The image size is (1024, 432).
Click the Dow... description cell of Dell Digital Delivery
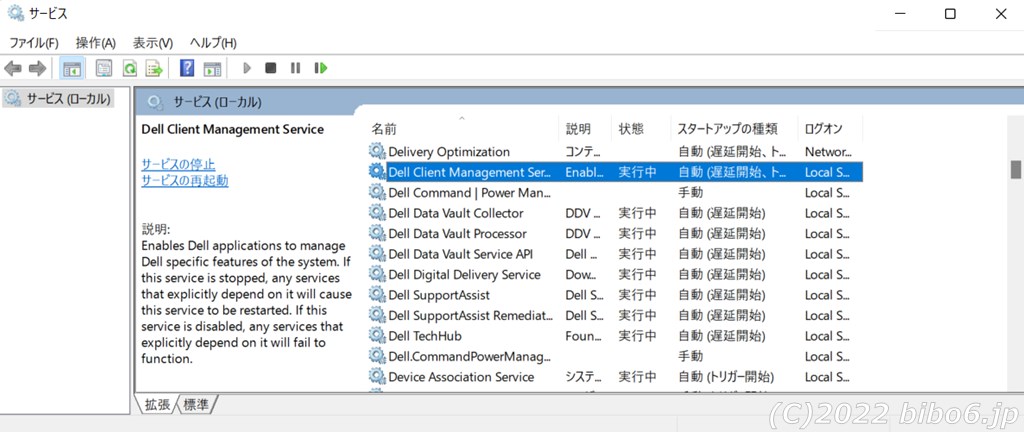[581, 274]
